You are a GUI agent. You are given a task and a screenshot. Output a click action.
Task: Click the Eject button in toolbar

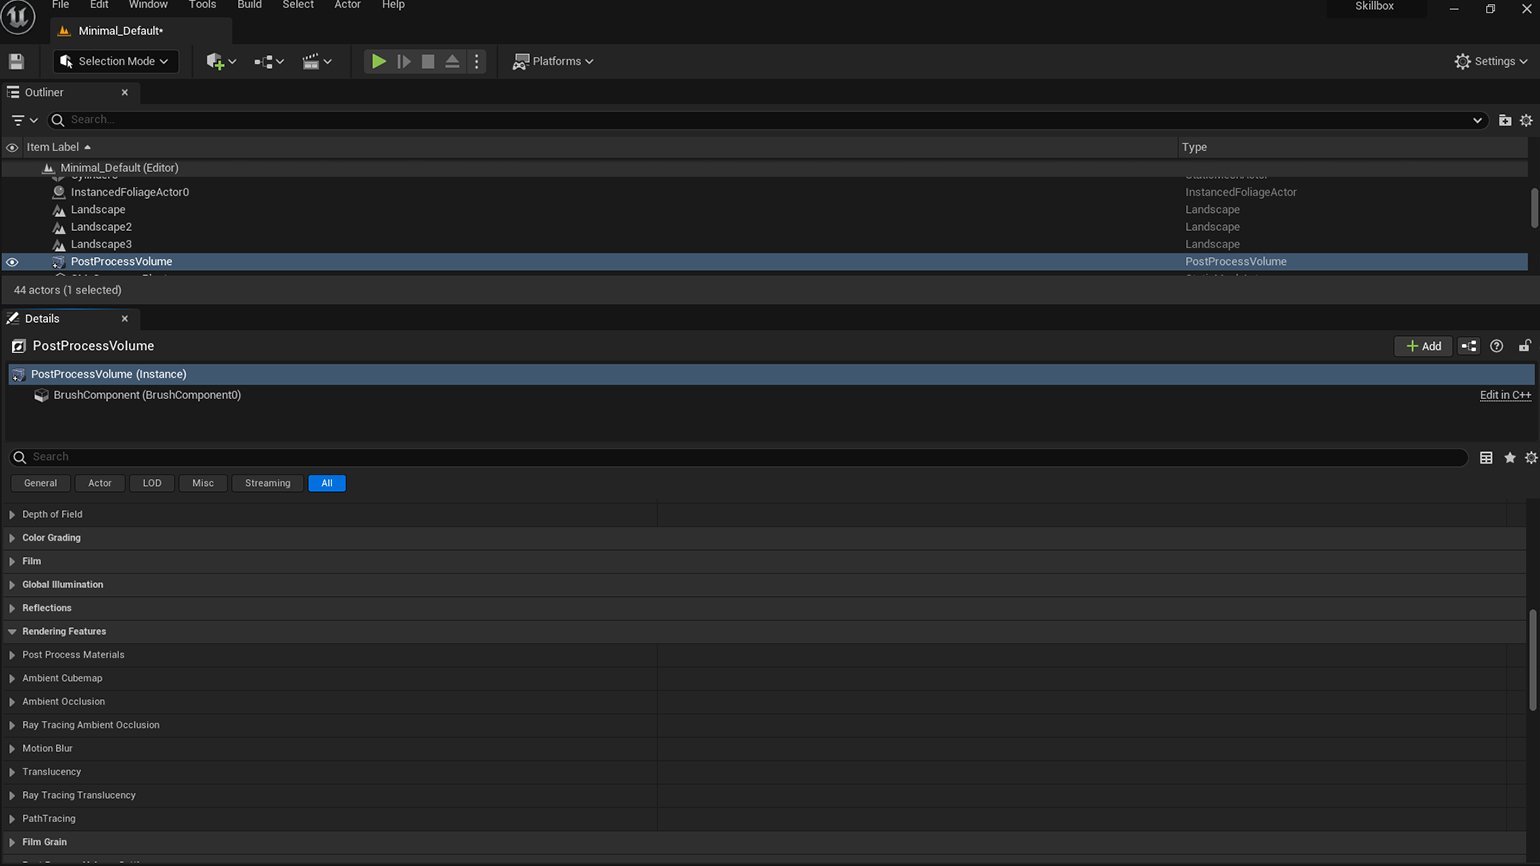point(452,61)
